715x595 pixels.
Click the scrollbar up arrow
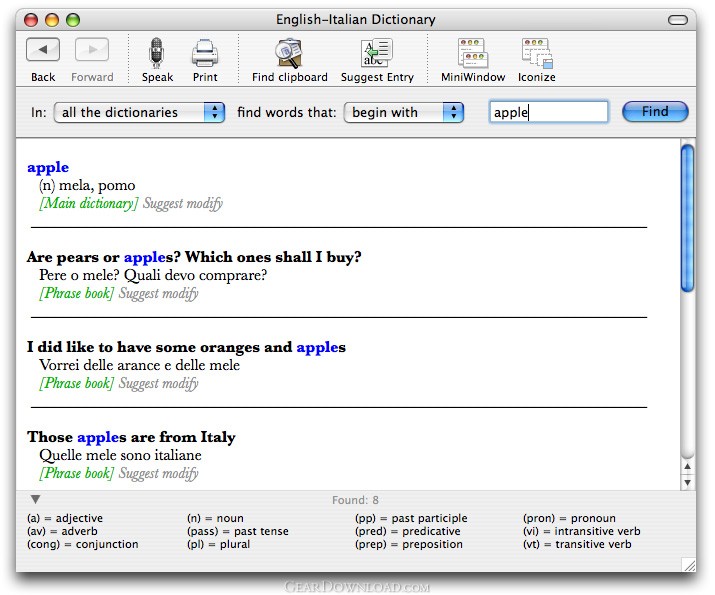coord(687,466)
